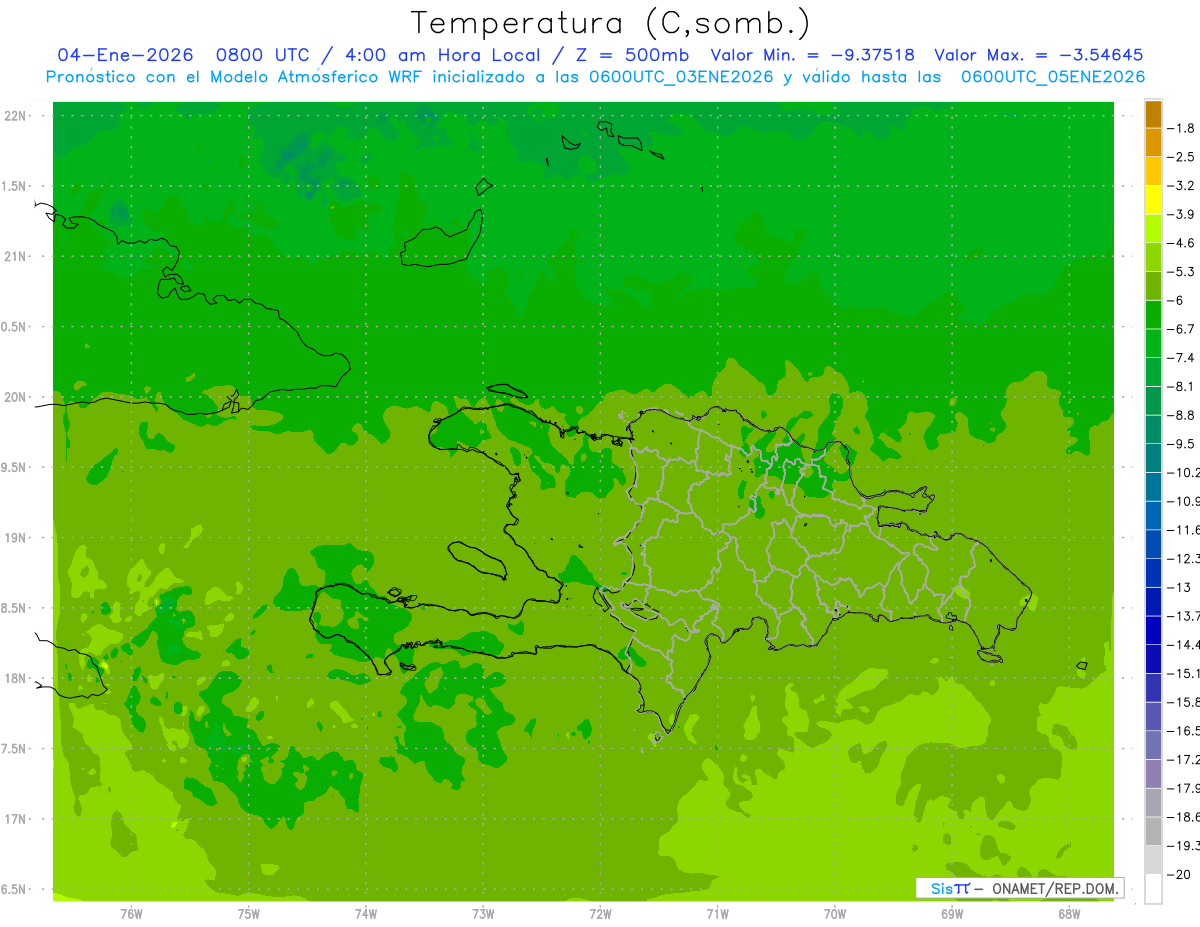Image resolution: width=1200 pixels, height=927 pixels.
Task: Click the 69W longitude label
Action: tap(951, 914)
